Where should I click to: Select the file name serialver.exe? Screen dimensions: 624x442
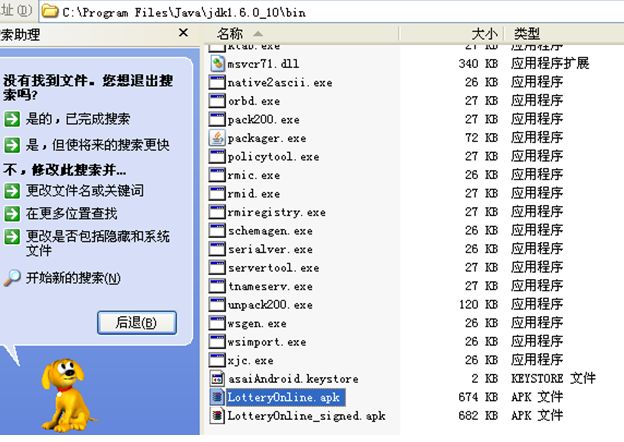pyautogui.click(x=270, y=249)
